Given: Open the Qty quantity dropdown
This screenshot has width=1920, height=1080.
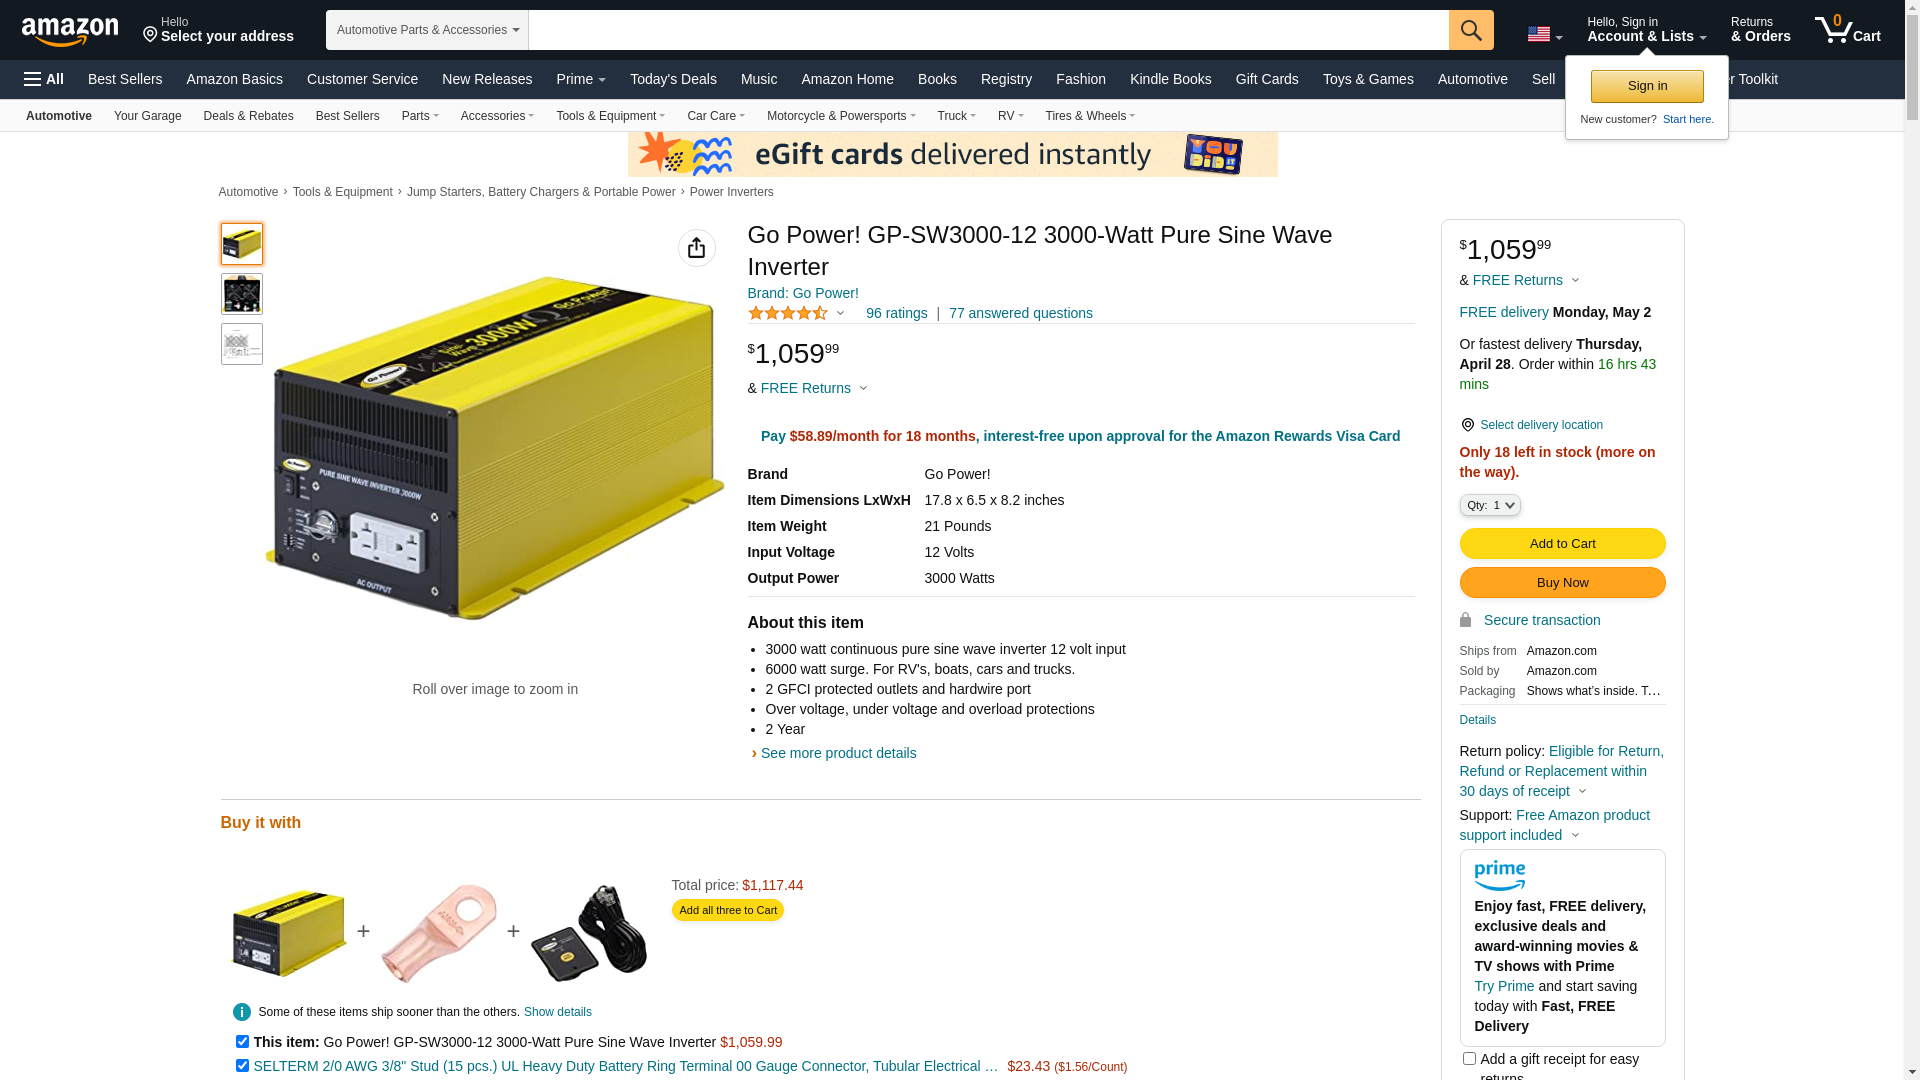Looking at the screenshot, I should click(1490, 505).
